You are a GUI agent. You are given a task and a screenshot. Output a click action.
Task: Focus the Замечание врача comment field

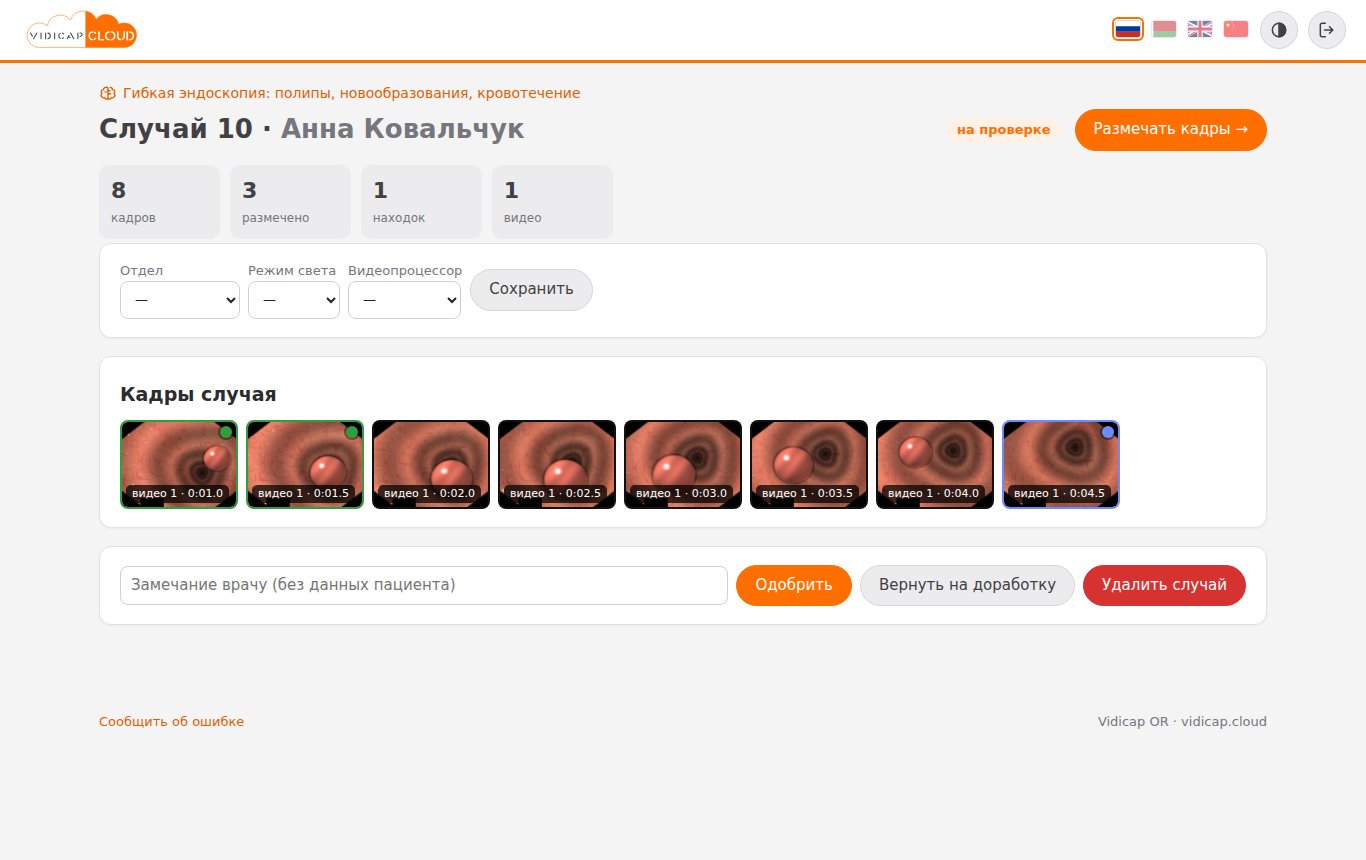pyautogui.click(x=424, y=585)
